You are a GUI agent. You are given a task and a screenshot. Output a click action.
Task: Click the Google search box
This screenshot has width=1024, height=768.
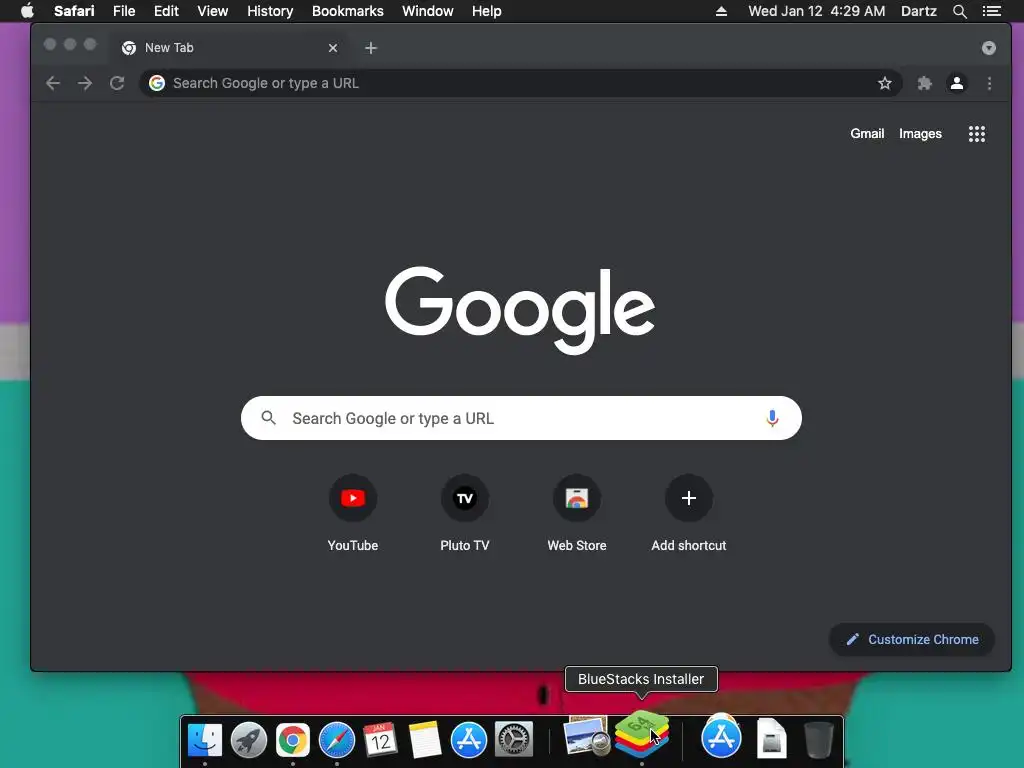[521, 418]
